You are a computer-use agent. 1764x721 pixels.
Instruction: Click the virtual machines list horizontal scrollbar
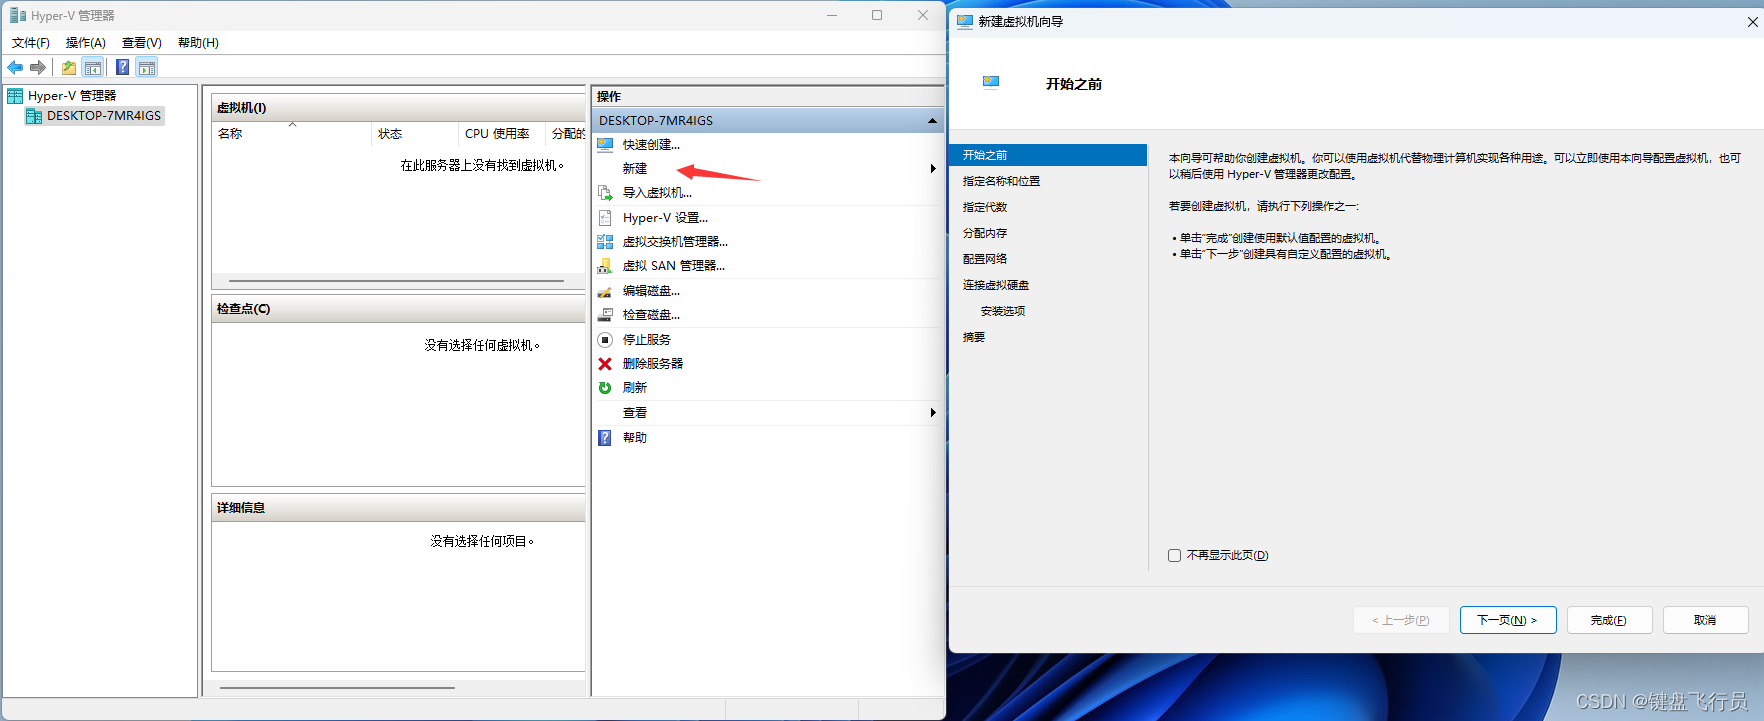click(397, 281)
